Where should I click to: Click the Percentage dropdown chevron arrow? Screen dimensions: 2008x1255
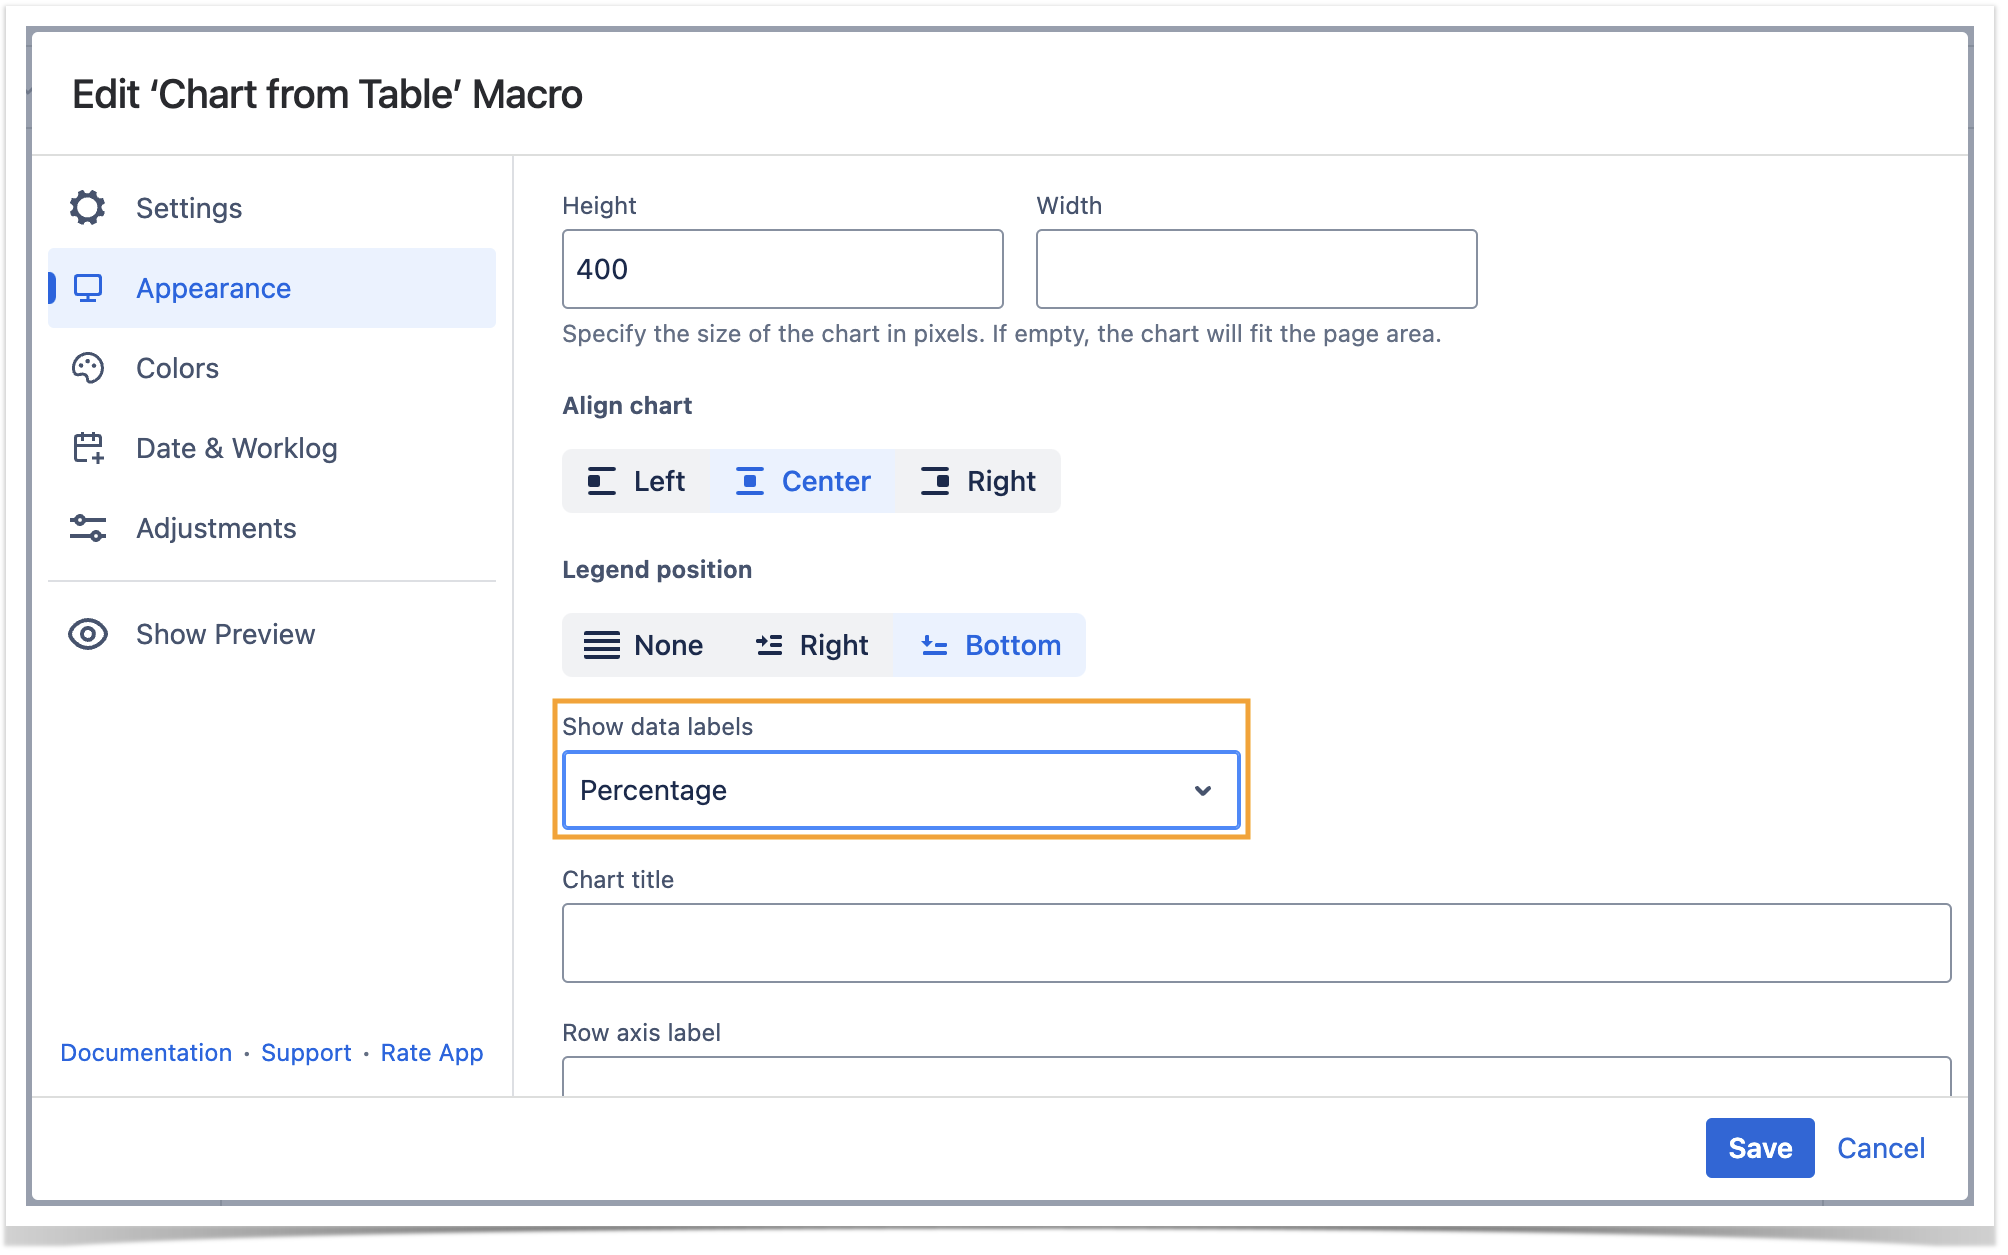1203,790
